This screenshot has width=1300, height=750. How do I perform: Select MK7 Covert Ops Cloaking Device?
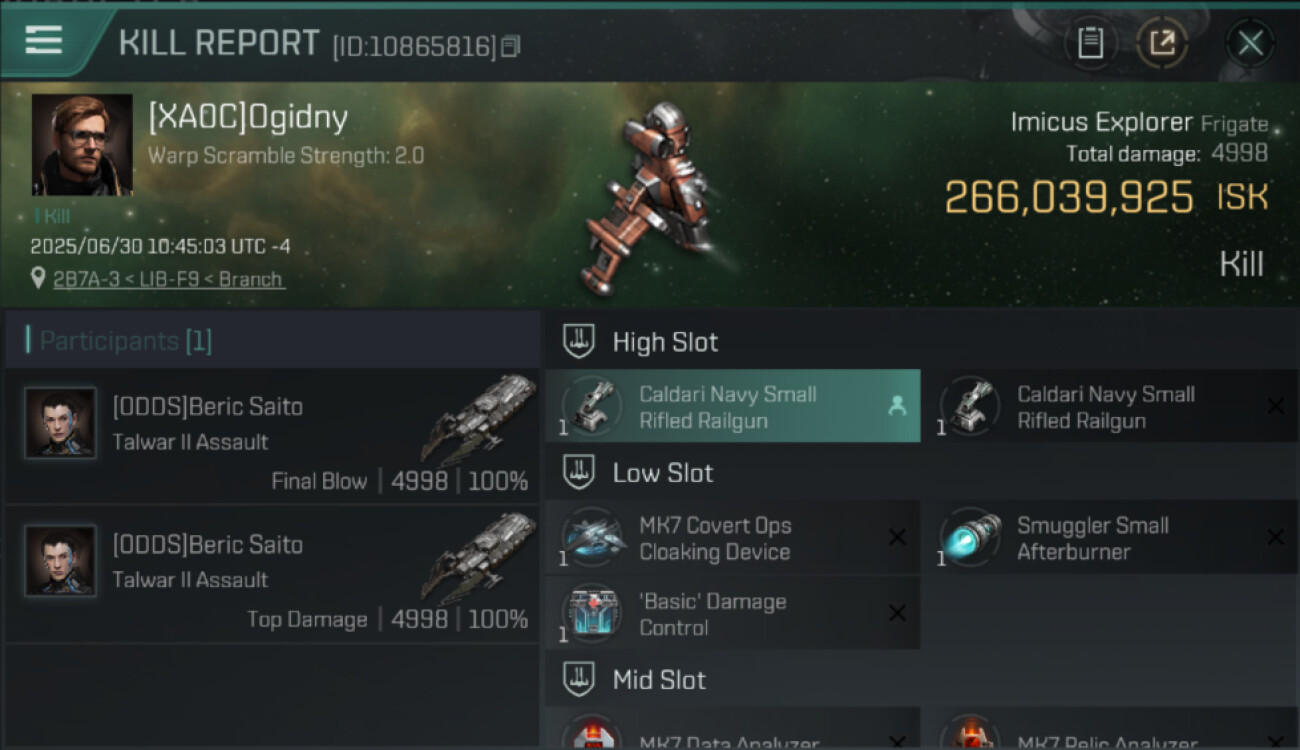(x=733, y=538)
